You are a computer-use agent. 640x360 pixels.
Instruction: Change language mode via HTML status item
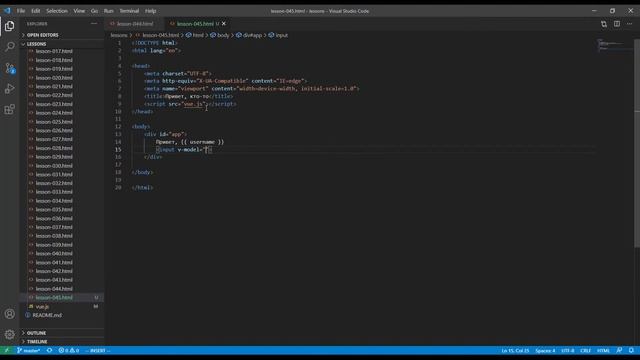603,351
